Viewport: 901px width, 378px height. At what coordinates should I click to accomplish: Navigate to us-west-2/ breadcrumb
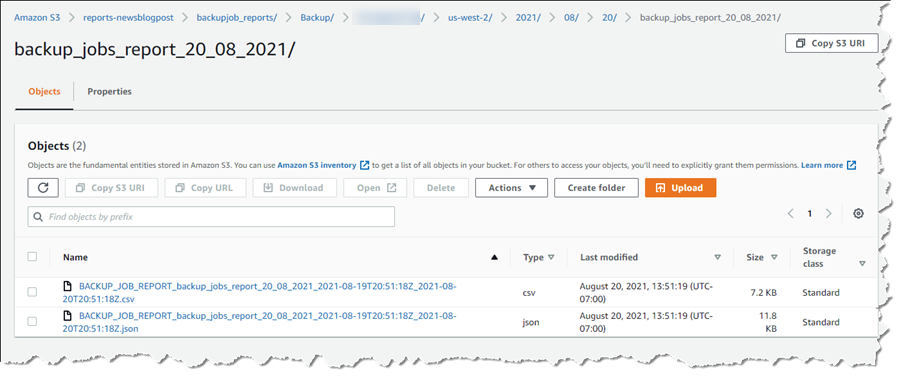[x=470, y=17]
